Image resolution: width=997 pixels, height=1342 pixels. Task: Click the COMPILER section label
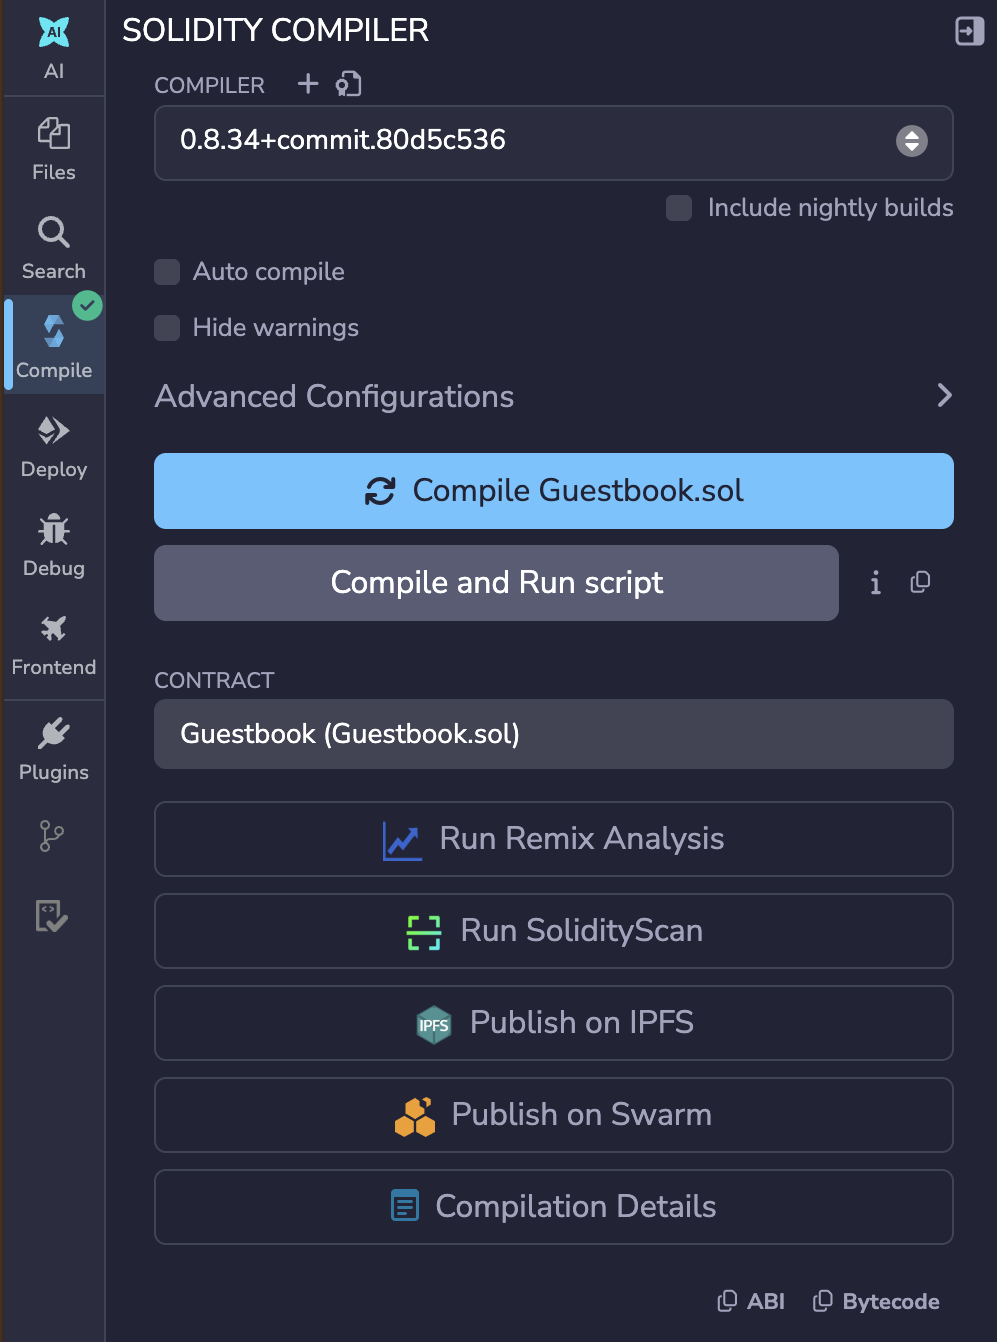point(209,86)
